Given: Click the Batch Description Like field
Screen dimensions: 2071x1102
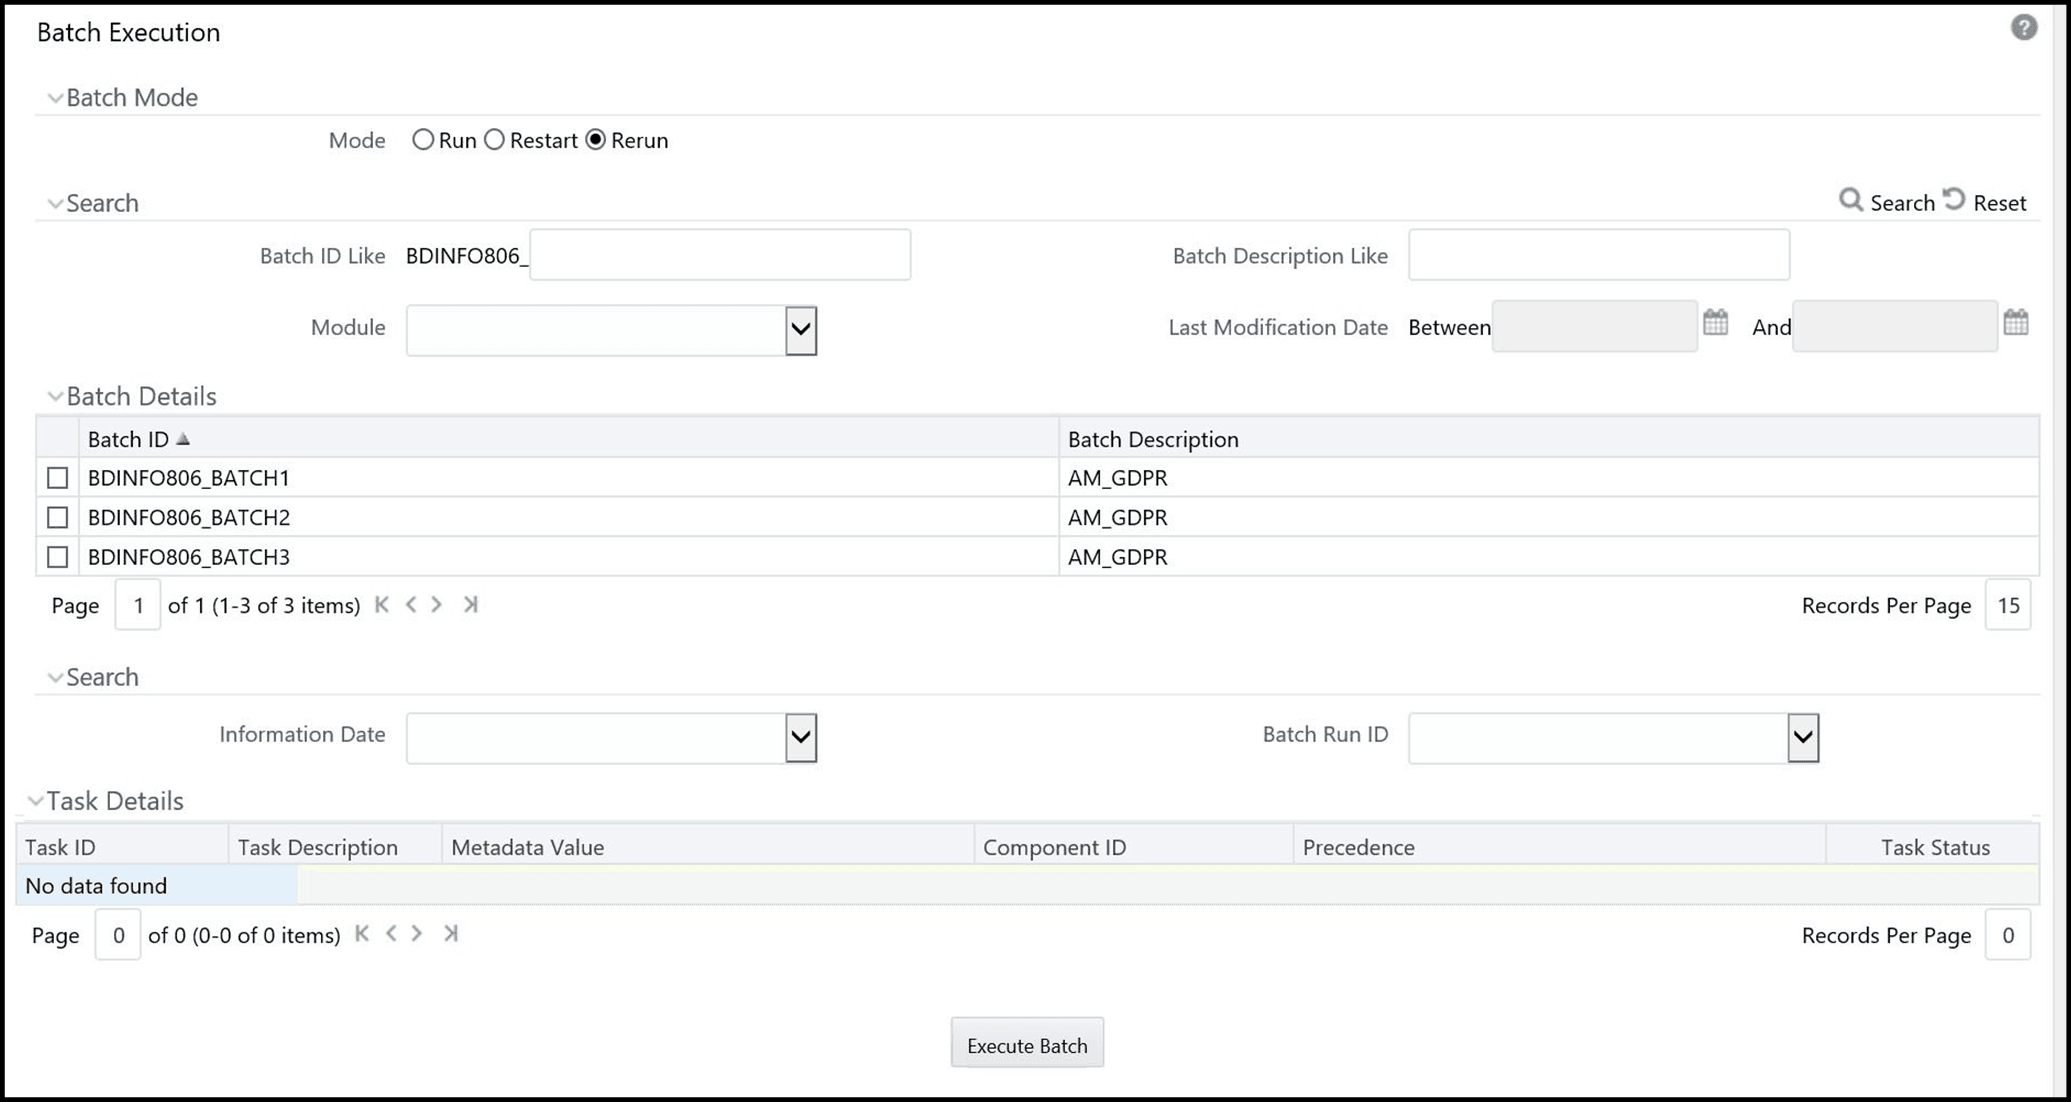Looking at the screenshot, I should [x=1598, y=255].
